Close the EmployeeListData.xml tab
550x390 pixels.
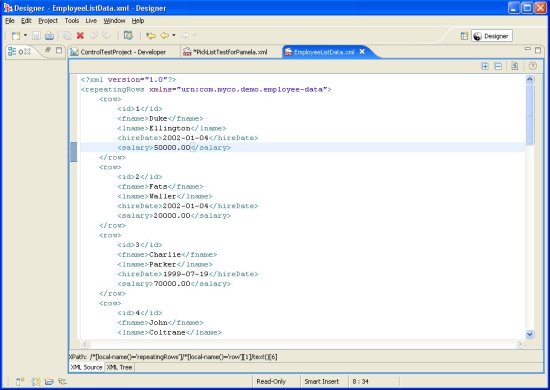[x=362, y=52]
